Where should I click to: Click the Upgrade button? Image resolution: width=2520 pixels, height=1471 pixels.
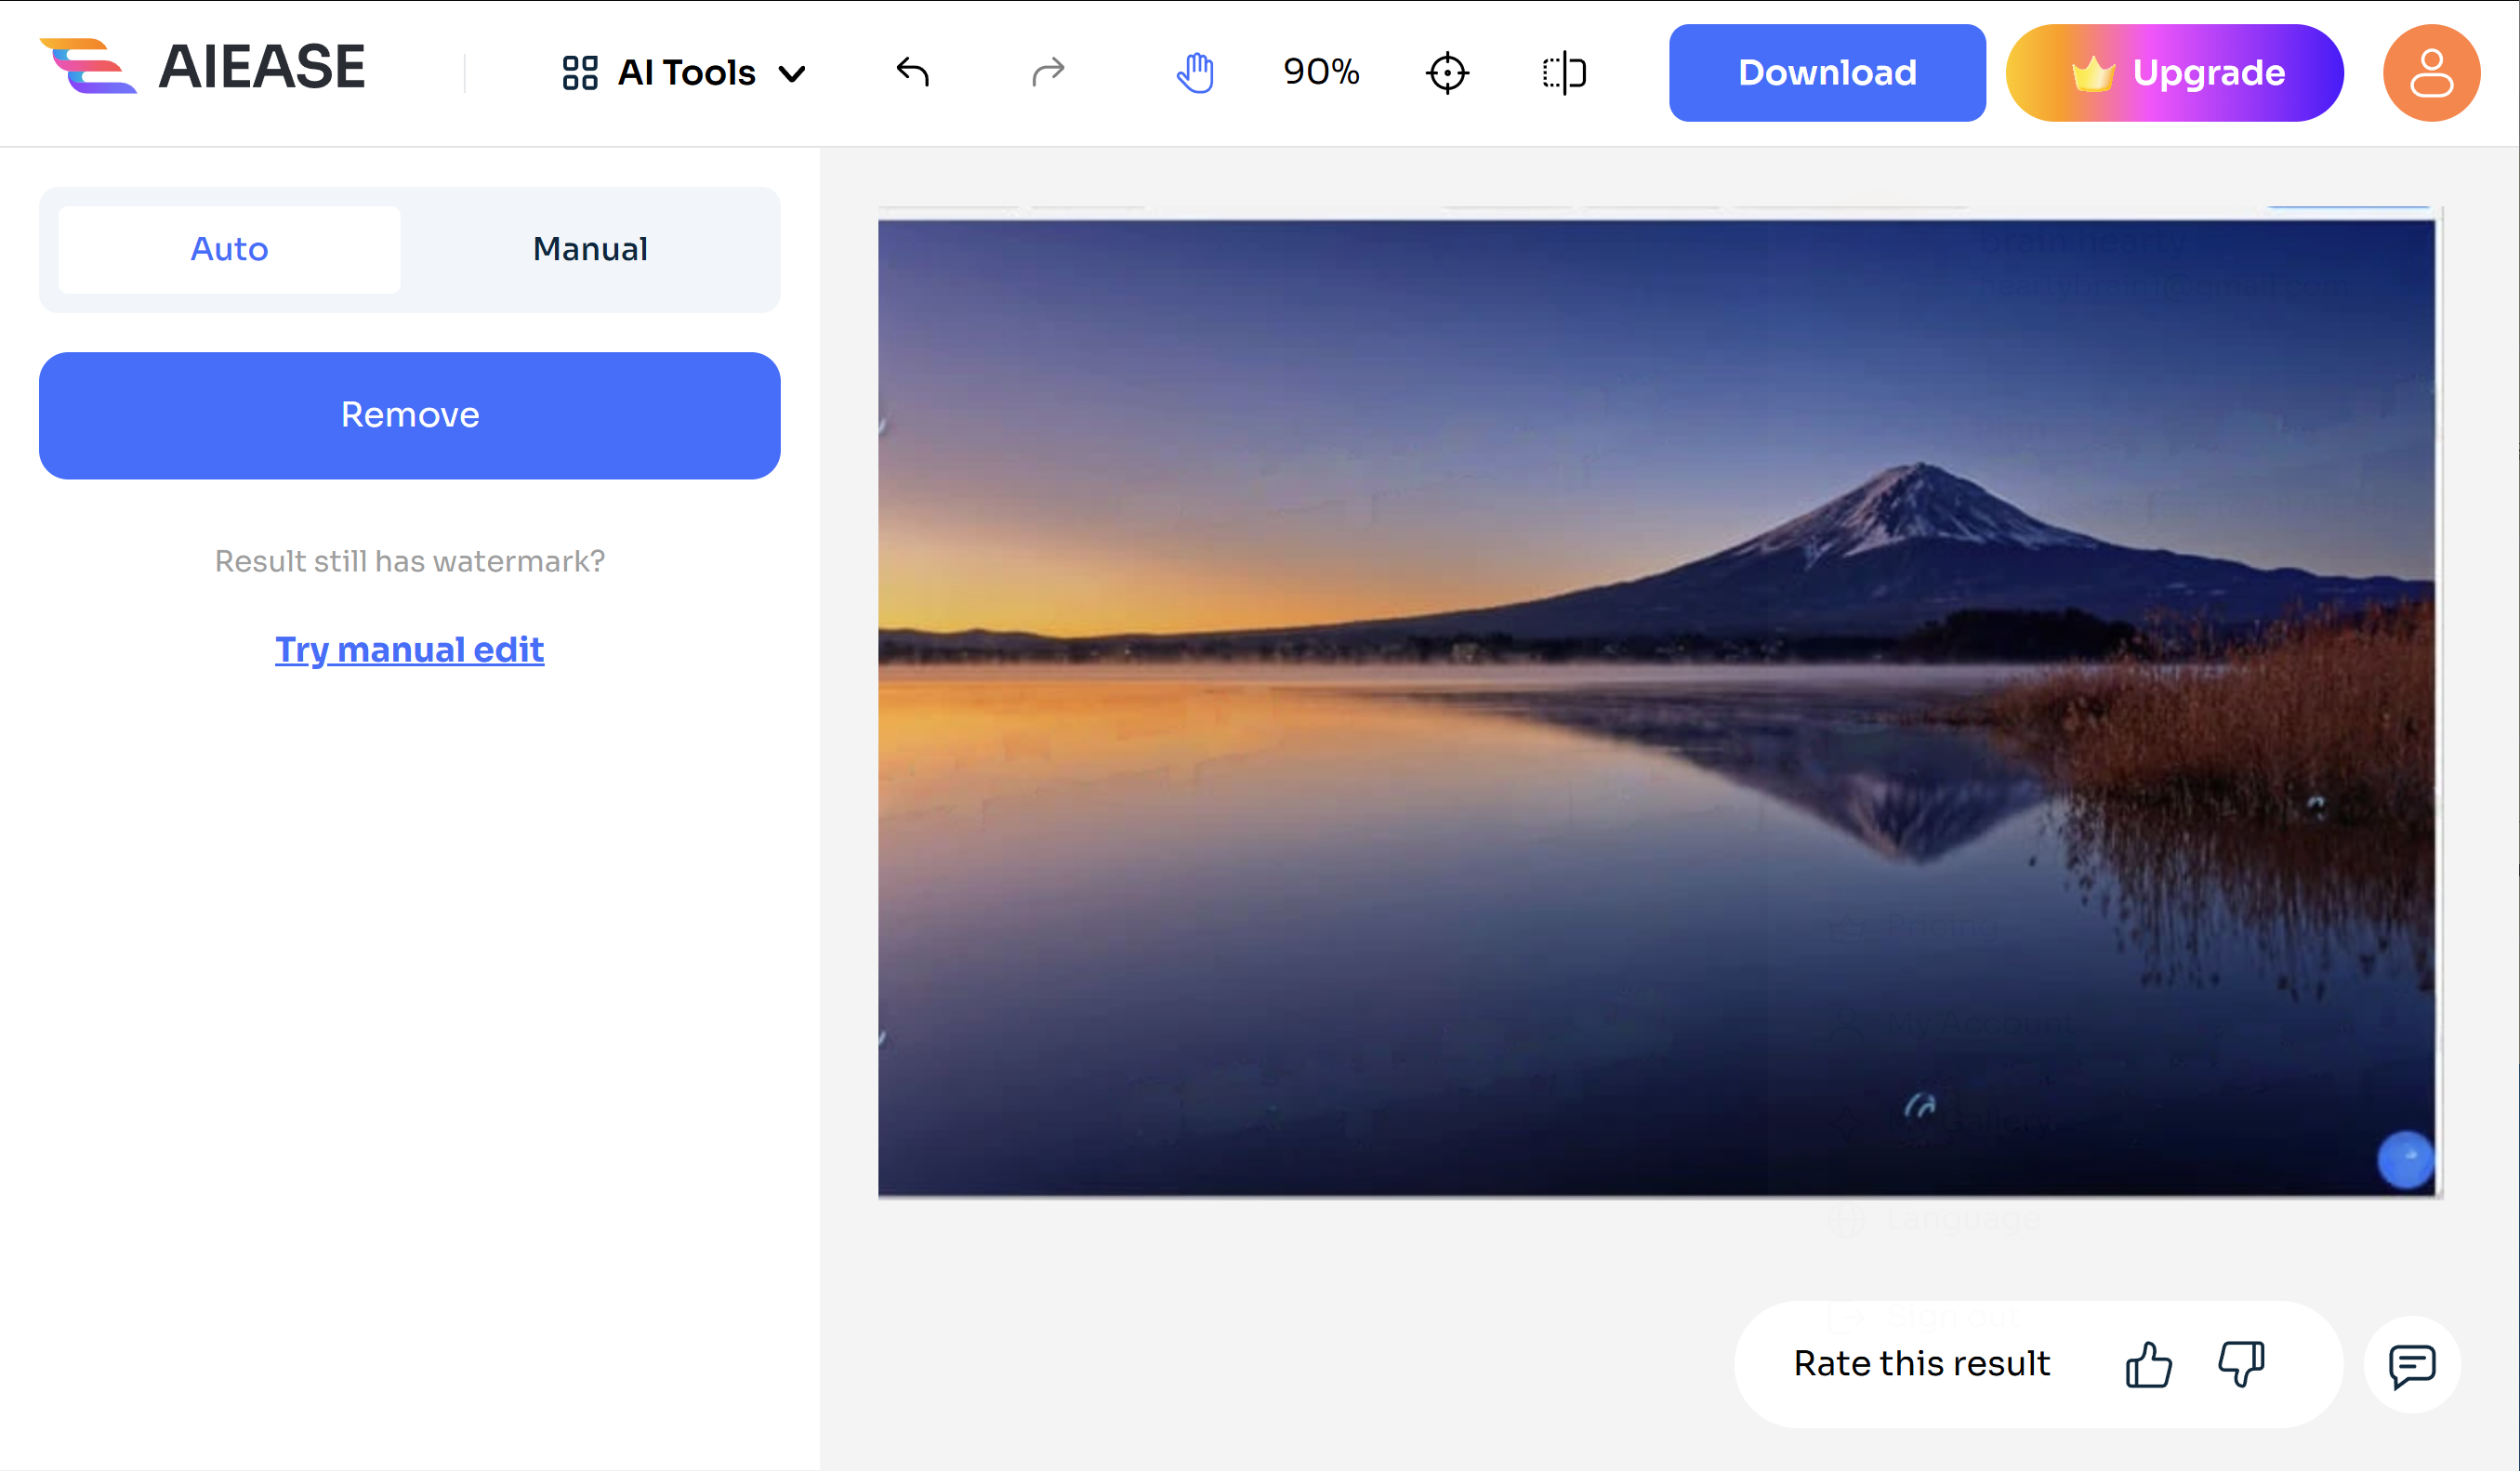point(2174,73)
